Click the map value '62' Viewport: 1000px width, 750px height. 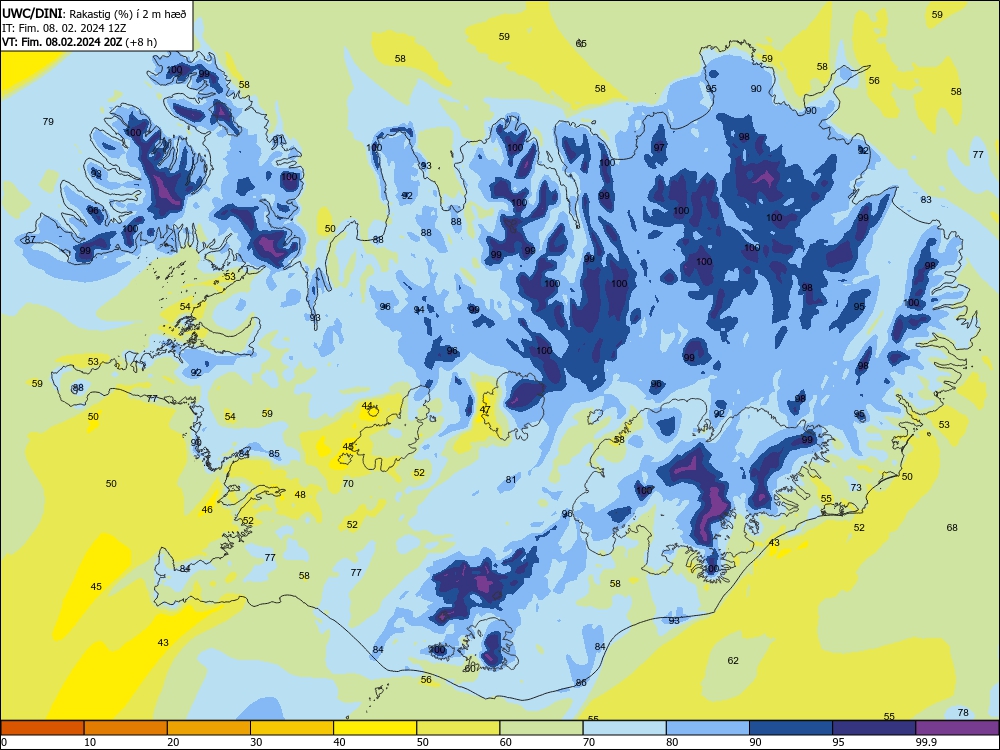click(x=733, y=660)
